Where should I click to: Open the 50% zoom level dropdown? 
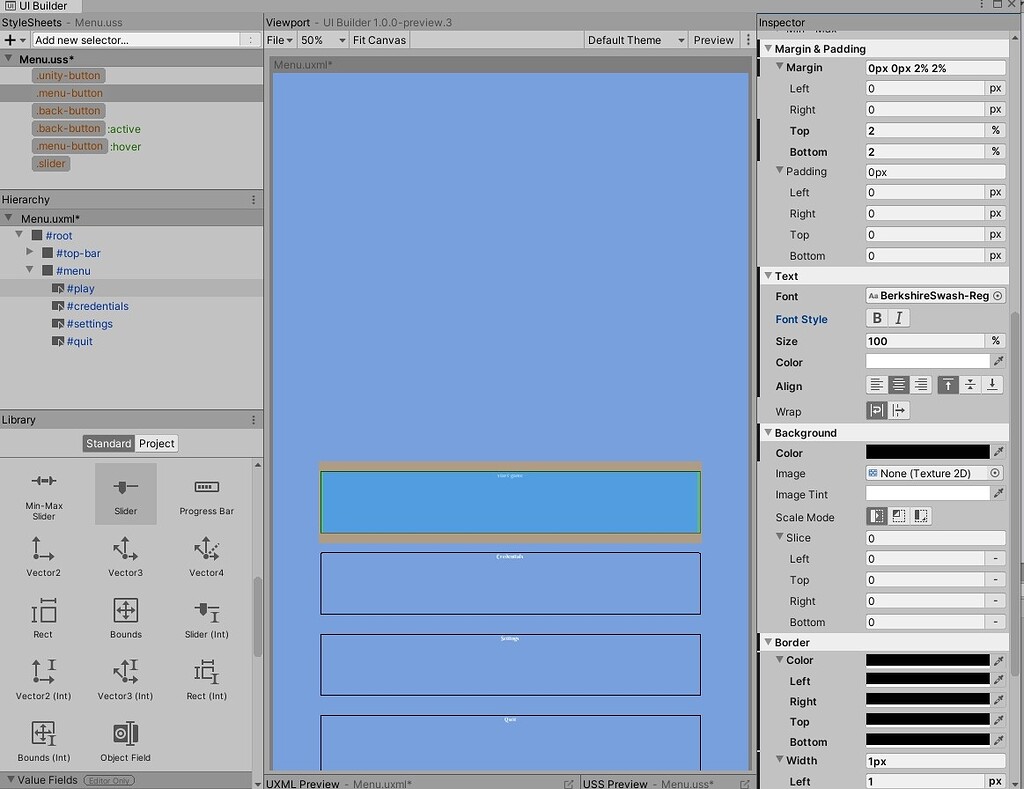click(x=319, y=40)
